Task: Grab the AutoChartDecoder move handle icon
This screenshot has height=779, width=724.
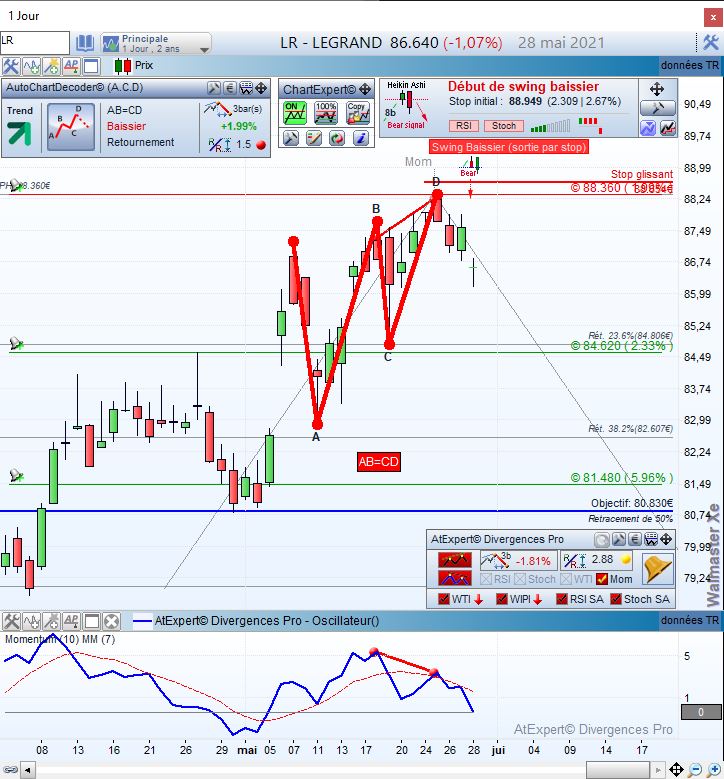Action: (x=261, y=88)
